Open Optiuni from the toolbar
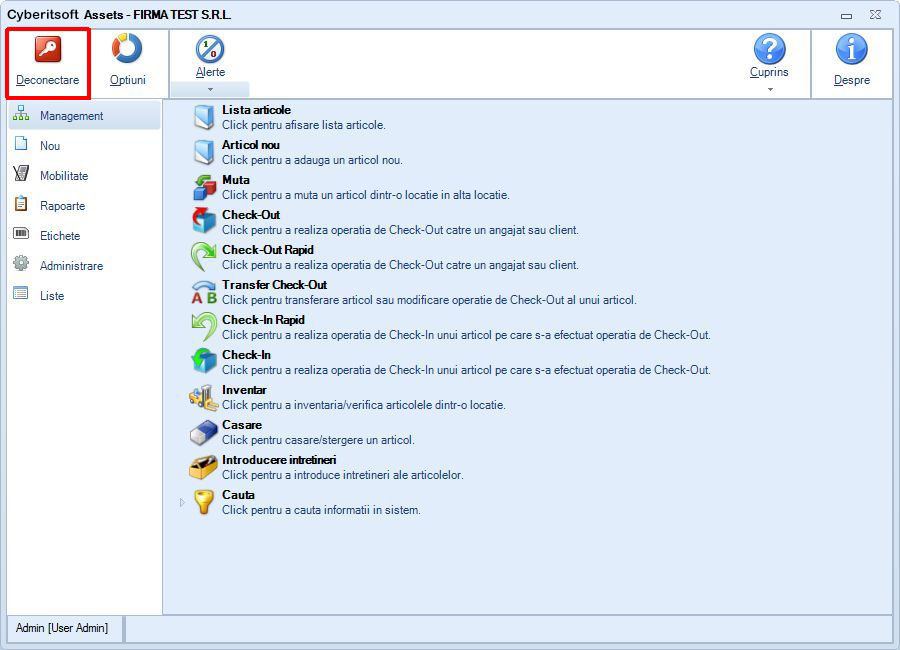This screenshot has height=650, width=900. pos(127,60)
